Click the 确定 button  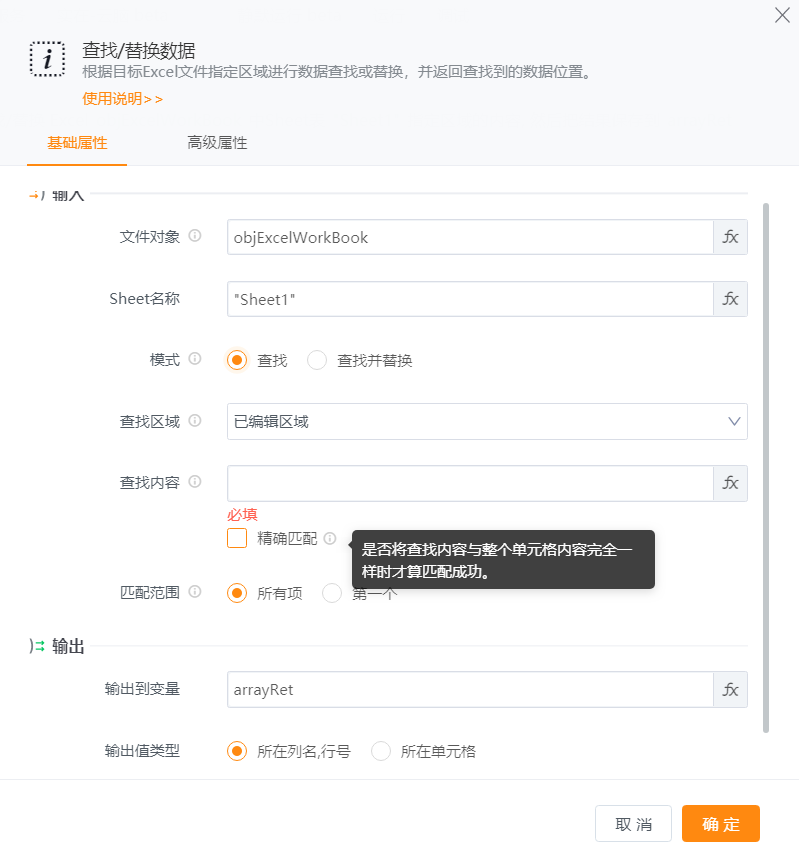click(721, 824)
